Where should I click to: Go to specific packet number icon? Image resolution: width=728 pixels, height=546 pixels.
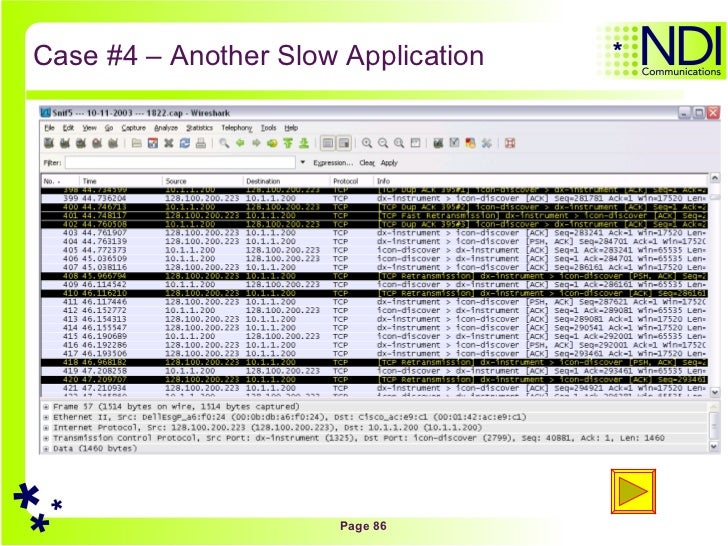(x=272, y=143)
